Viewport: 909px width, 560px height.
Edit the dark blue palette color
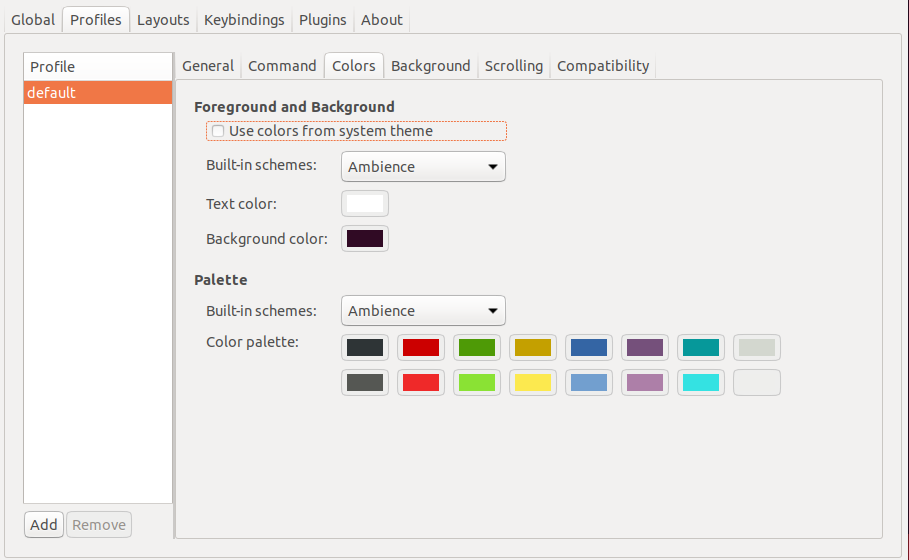[588, 348]
